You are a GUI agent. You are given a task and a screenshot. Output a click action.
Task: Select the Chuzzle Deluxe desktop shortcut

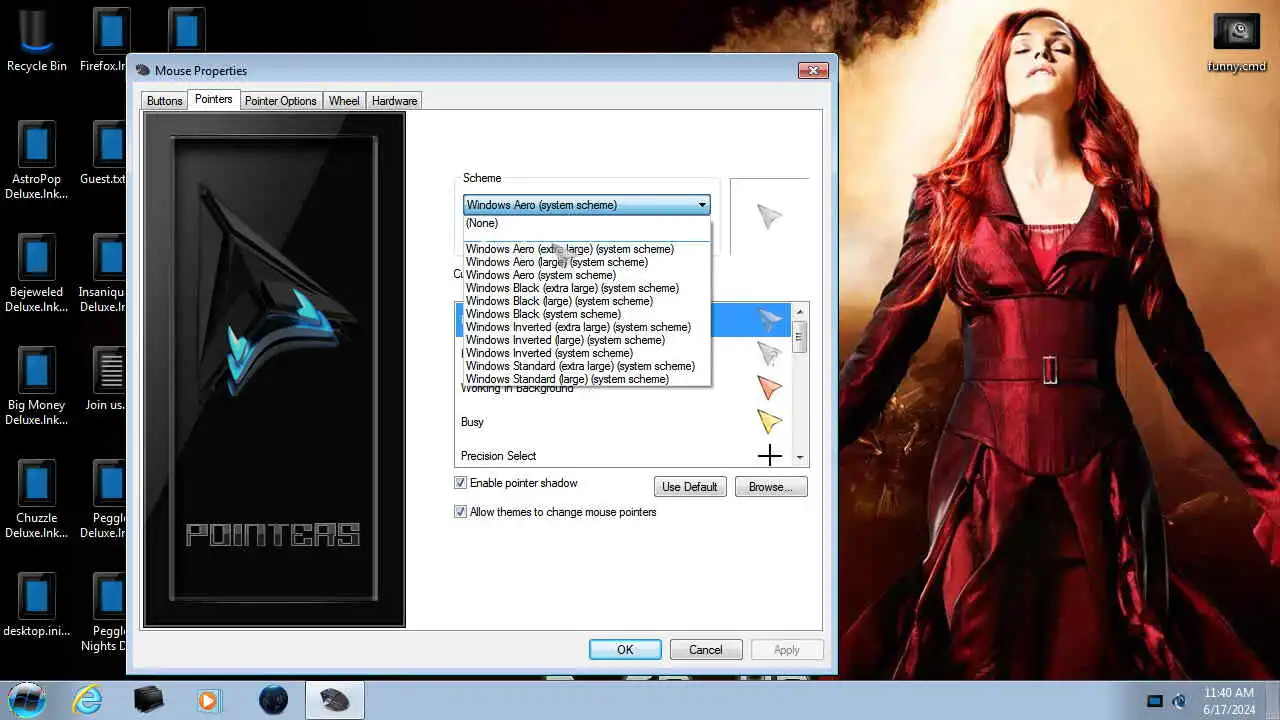coord(36,499)
